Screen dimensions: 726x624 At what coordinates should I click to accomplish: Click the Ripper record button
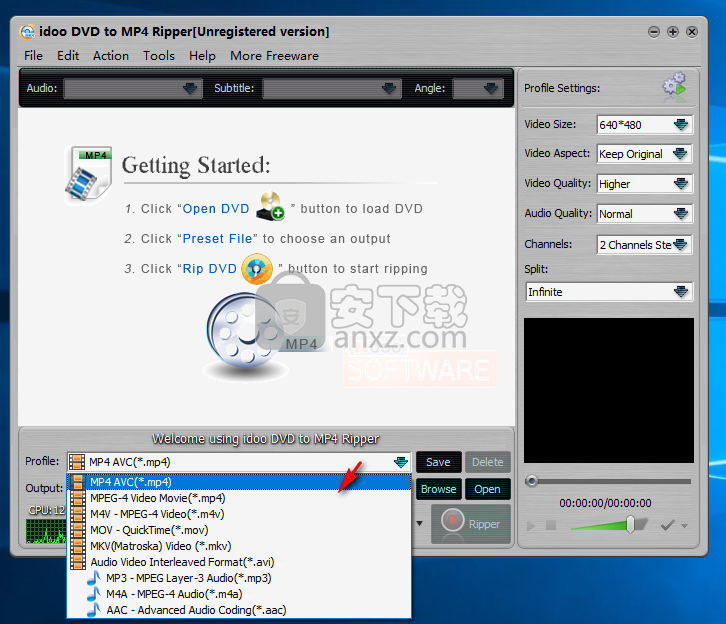[471, 524]
